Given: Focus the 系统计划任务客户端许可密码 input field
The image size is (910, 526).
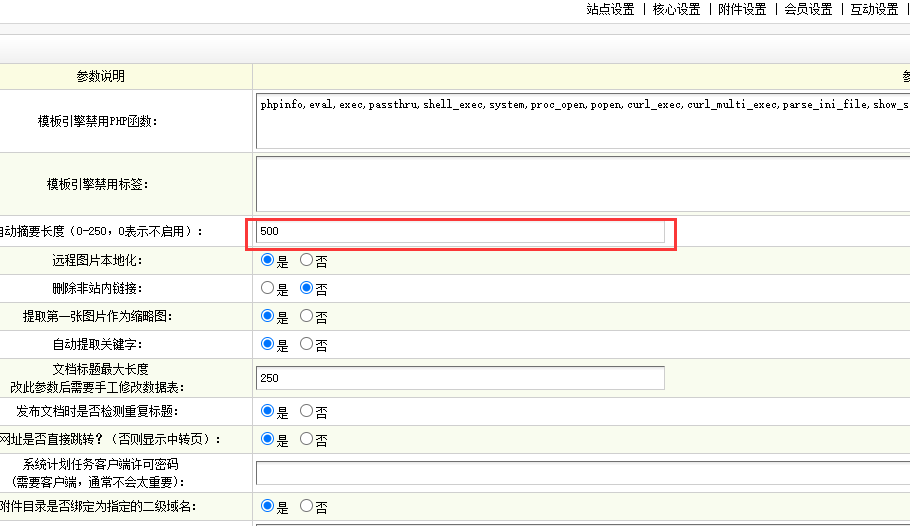Looking at the screenshot, I should [582, 473].
